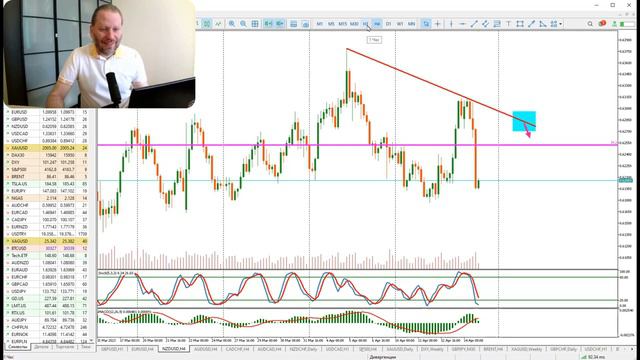Zoom in on the chart
The image size is (640, 360).
pos(232,24)
